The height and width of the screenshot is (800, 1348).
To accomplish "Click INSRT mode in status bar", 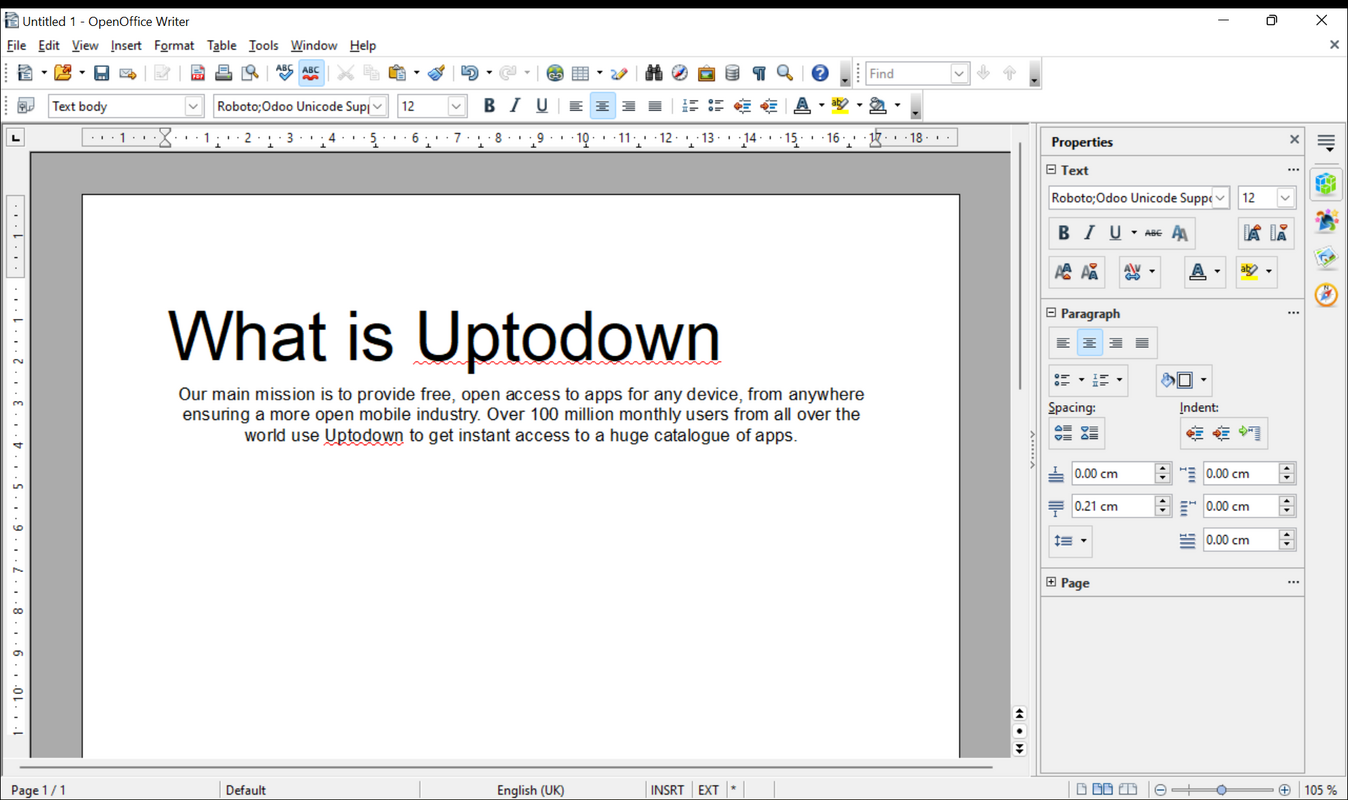I will (x=667, y=790).
